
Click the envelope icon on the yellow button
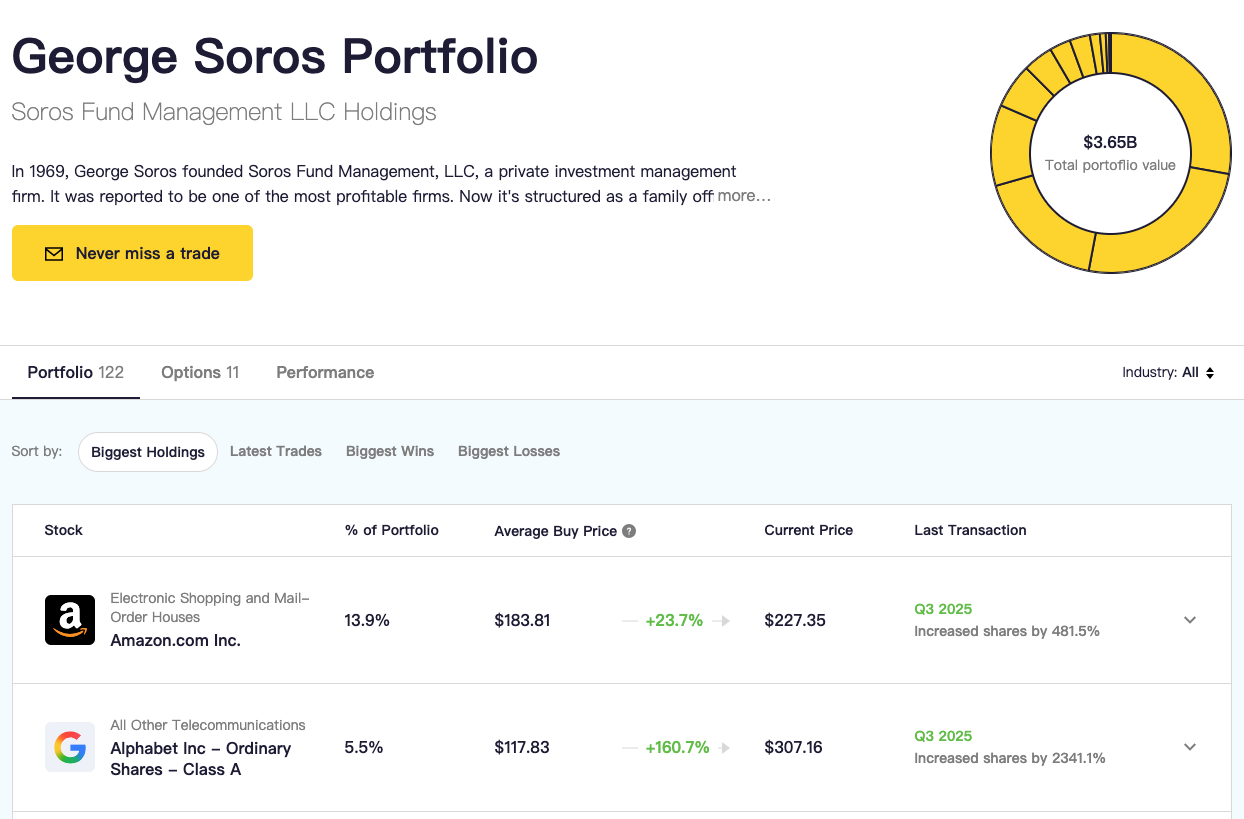pyautogui.click(x=54, y=254)
